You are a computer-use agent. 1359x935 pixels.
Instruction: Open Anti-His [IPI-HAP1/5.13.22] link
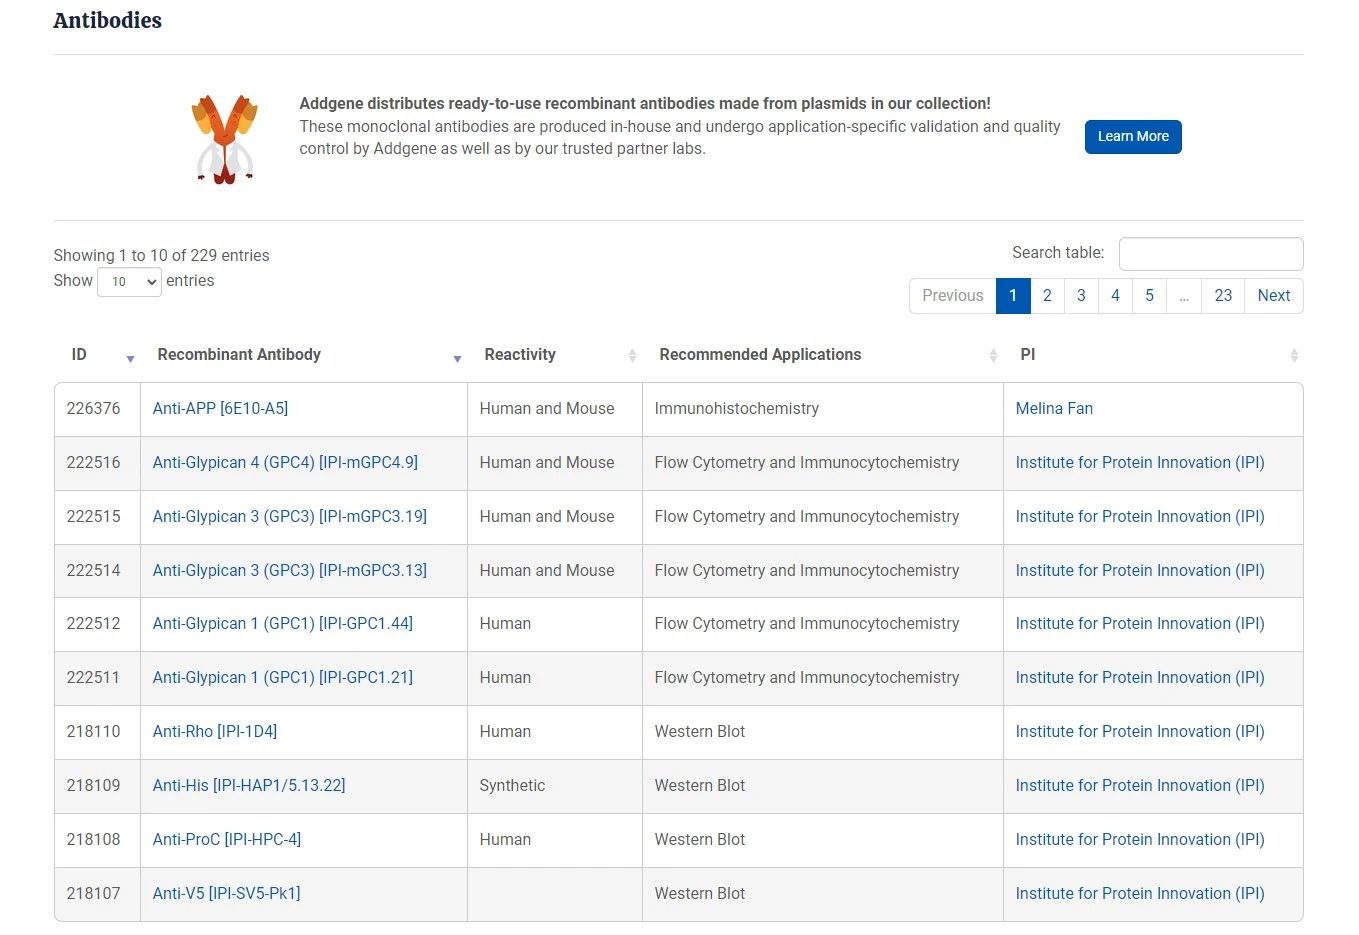click(x=249, y=786)
